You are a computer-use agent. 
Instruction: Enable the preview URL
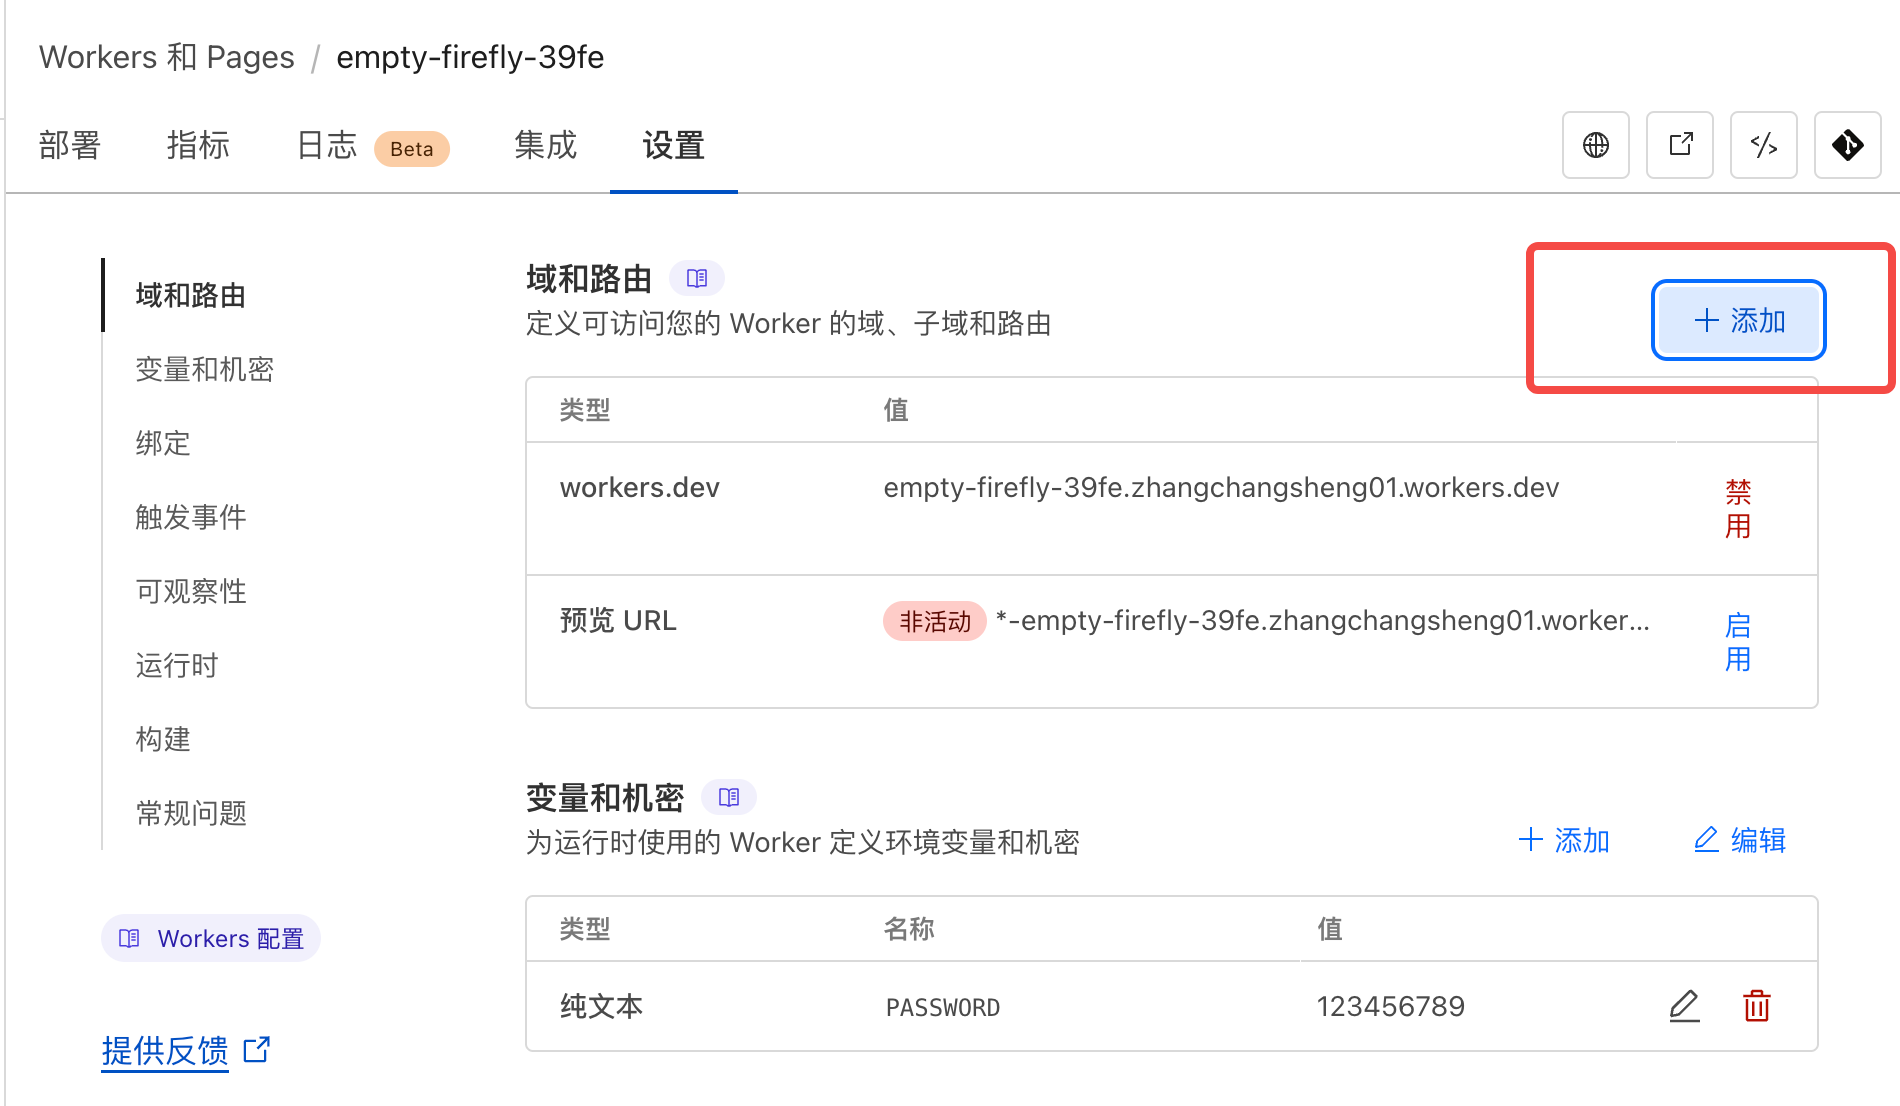(x=1738, y=642)
